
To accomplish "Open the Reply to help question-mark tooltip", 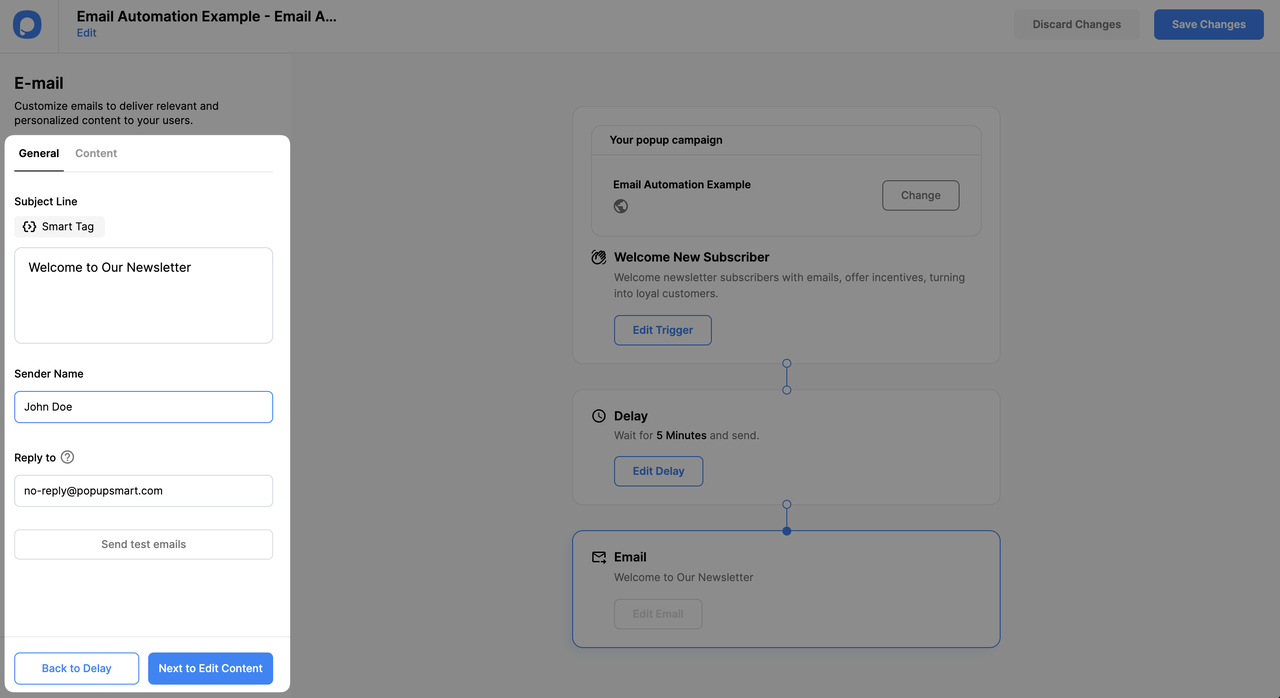I will pos(67,457).
